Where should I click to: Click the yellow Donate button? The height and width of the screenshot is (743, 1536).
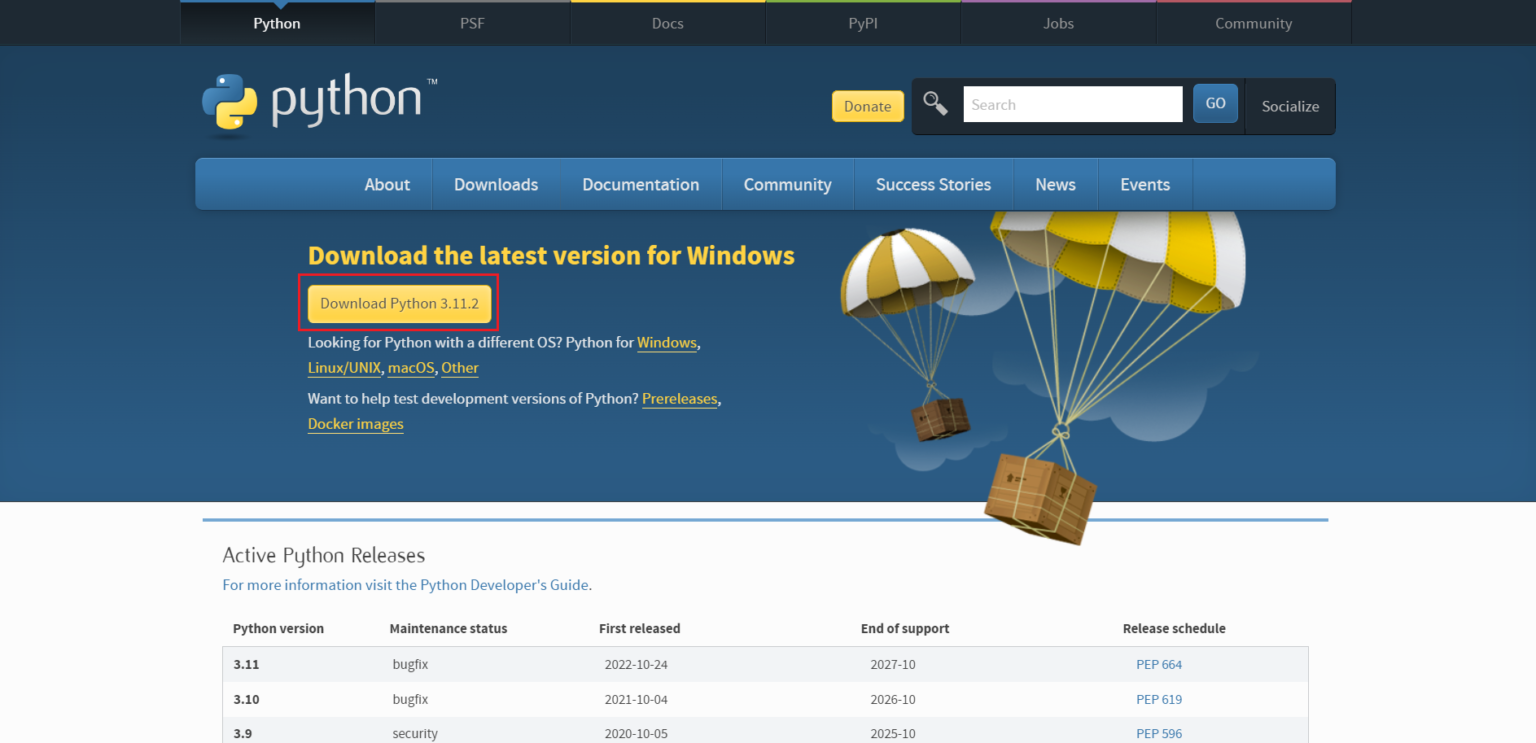pyautogui.click(x=867, y=106)
